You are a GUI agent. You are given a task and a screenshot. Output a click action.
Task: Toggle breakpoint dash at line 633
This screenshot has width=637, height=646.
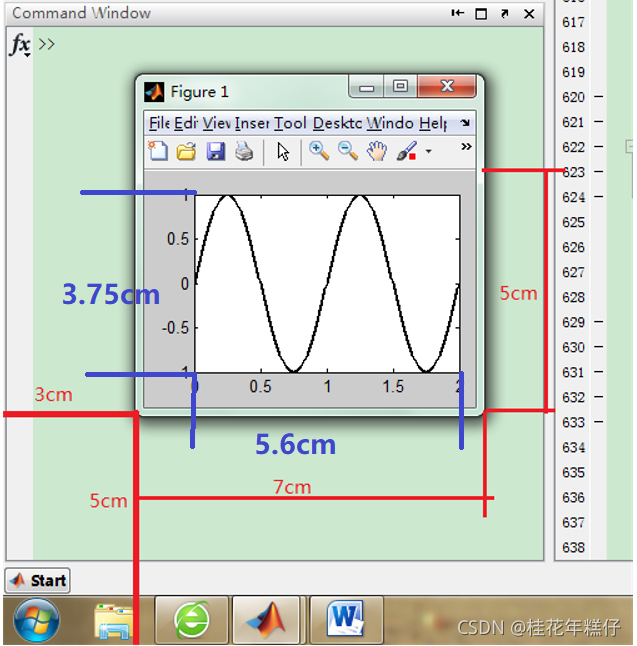point(599,422)
